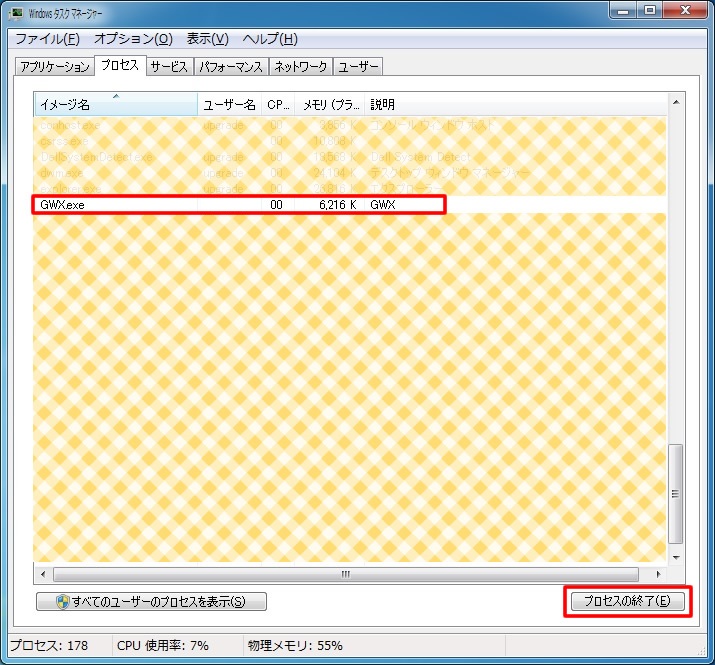Open the パフォーマンス tab
715x665 pixels.
(x=231, y=67)
